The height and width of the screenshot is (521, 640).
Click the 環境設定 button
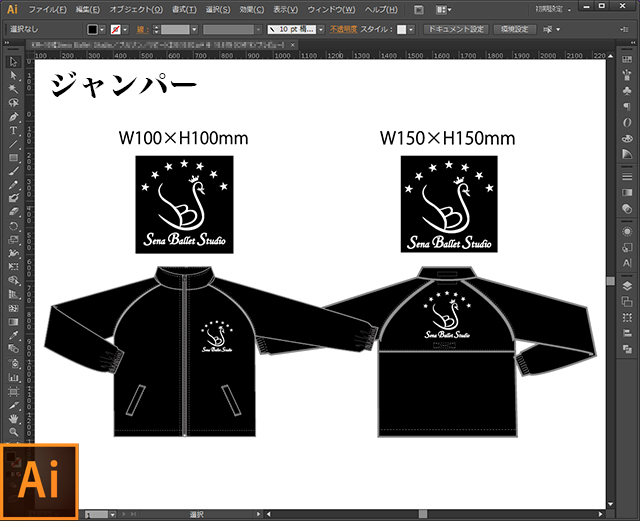click(x=515, y=29)
